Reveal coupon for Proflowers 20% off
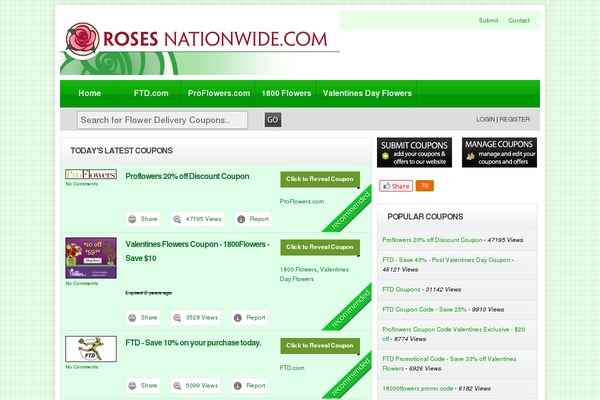 click(x=320, y=179)
